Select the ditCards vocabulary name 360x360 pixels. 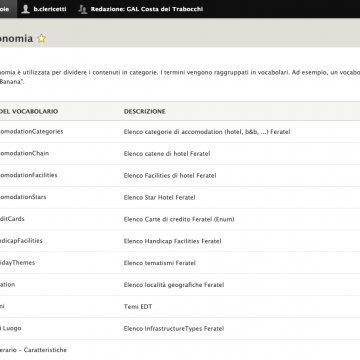(x=12, y=219)
